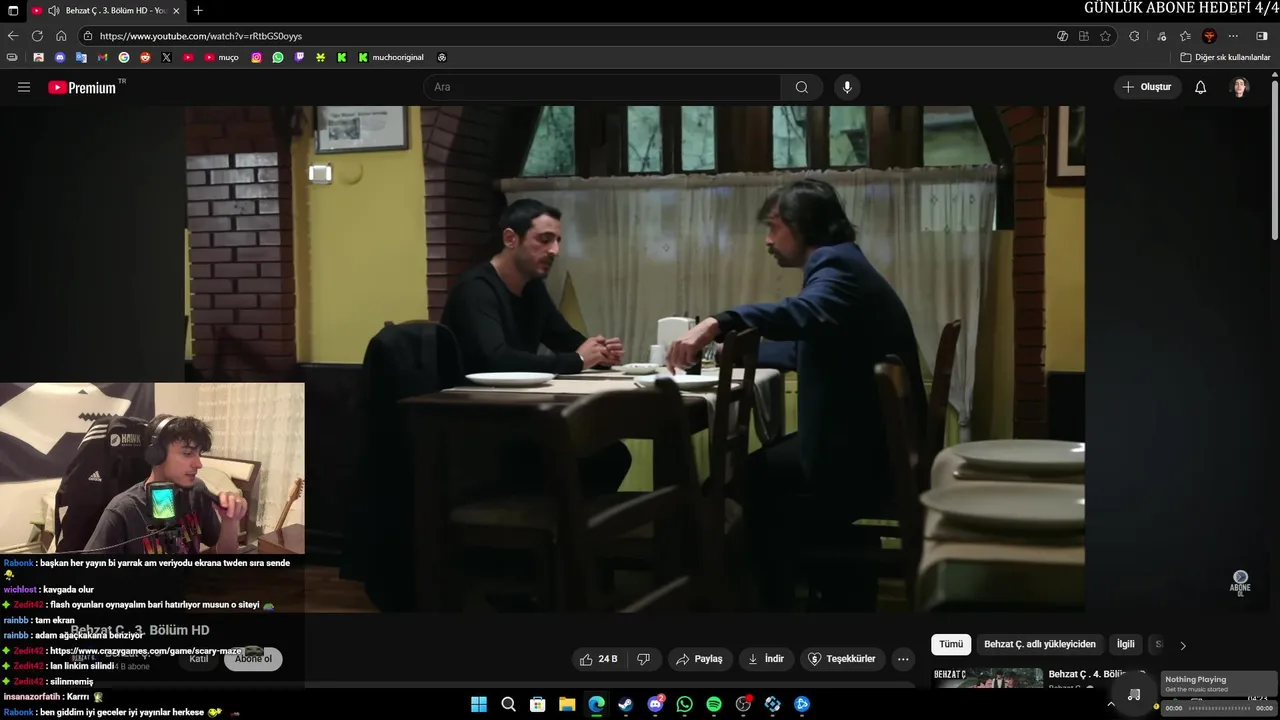Click the Abone watermark on video
1280x720 pixels.
pos(1240,582)
